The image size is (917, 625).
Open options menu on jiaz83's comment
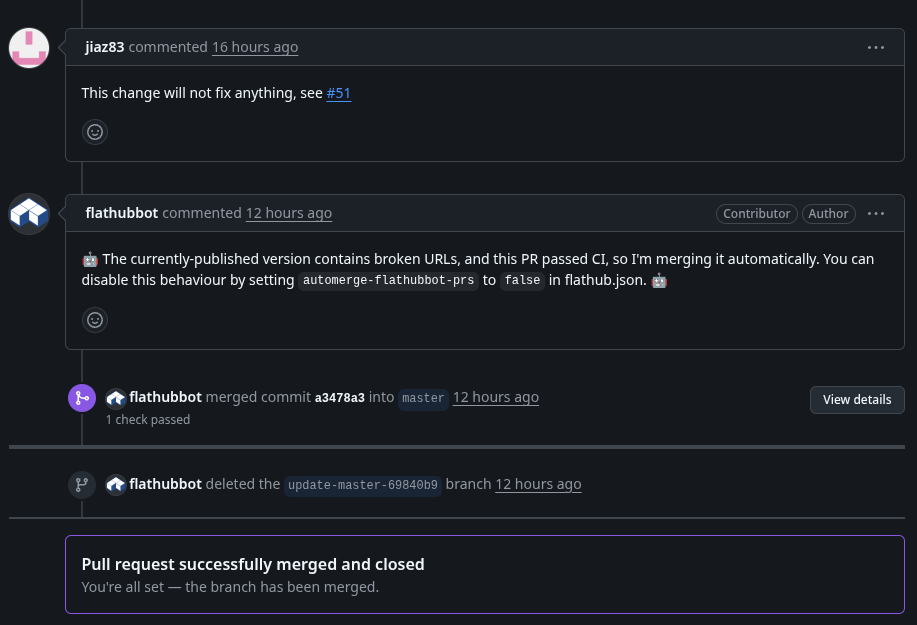point(876,47)
